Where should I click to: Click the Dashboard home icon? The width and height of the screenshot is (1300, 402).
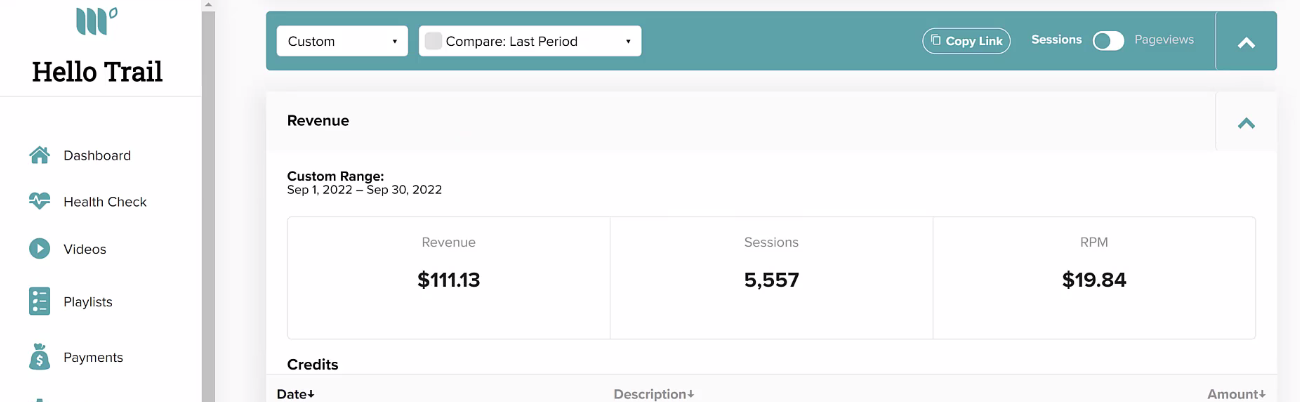click(x=39, y=155)
